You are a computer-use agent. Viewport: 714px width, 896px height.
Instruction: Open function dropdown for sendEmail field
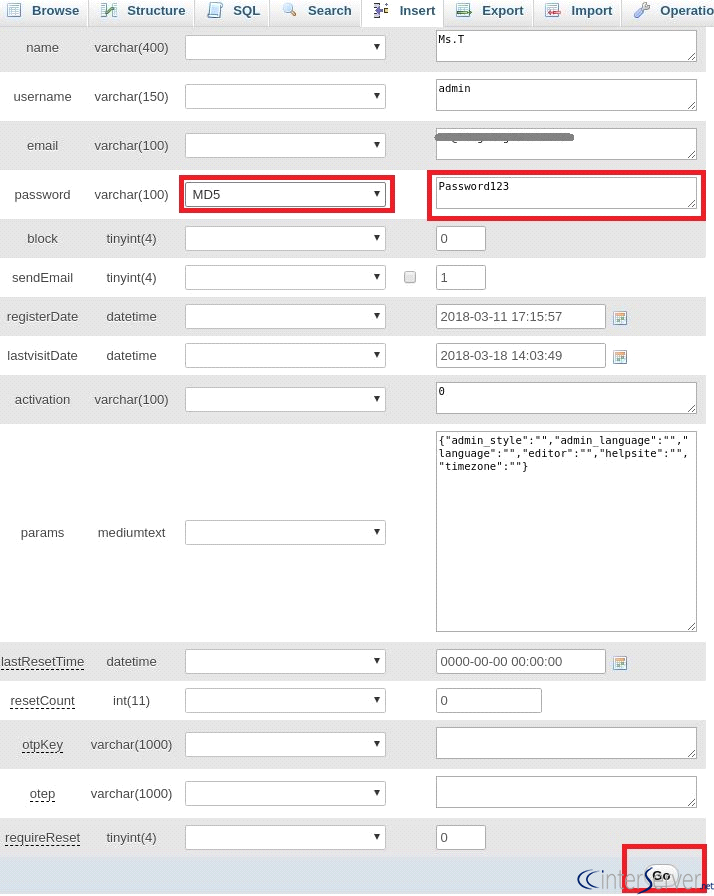pyautogui.click(x=285, y=277)
